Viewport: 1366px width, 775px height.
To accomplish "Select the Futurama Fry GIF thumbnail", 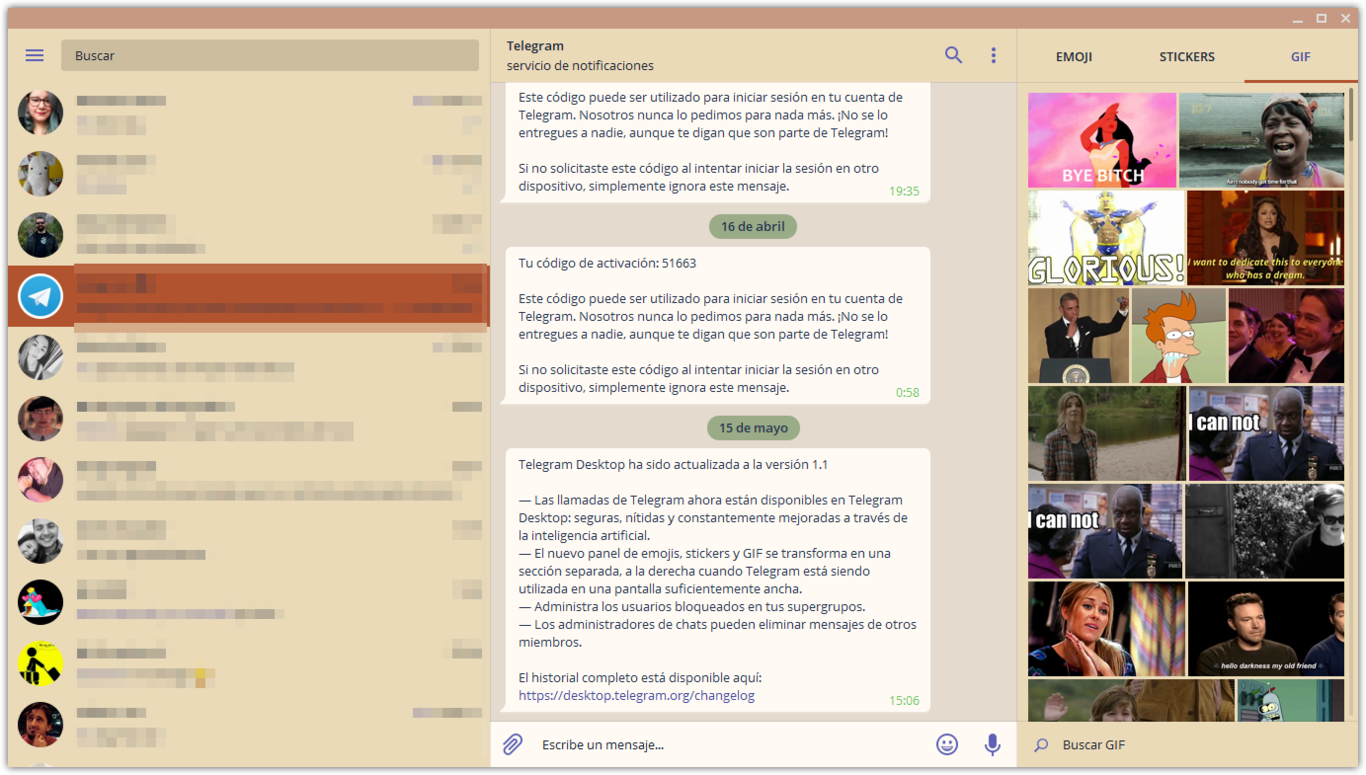I will tap(1179, 335).
